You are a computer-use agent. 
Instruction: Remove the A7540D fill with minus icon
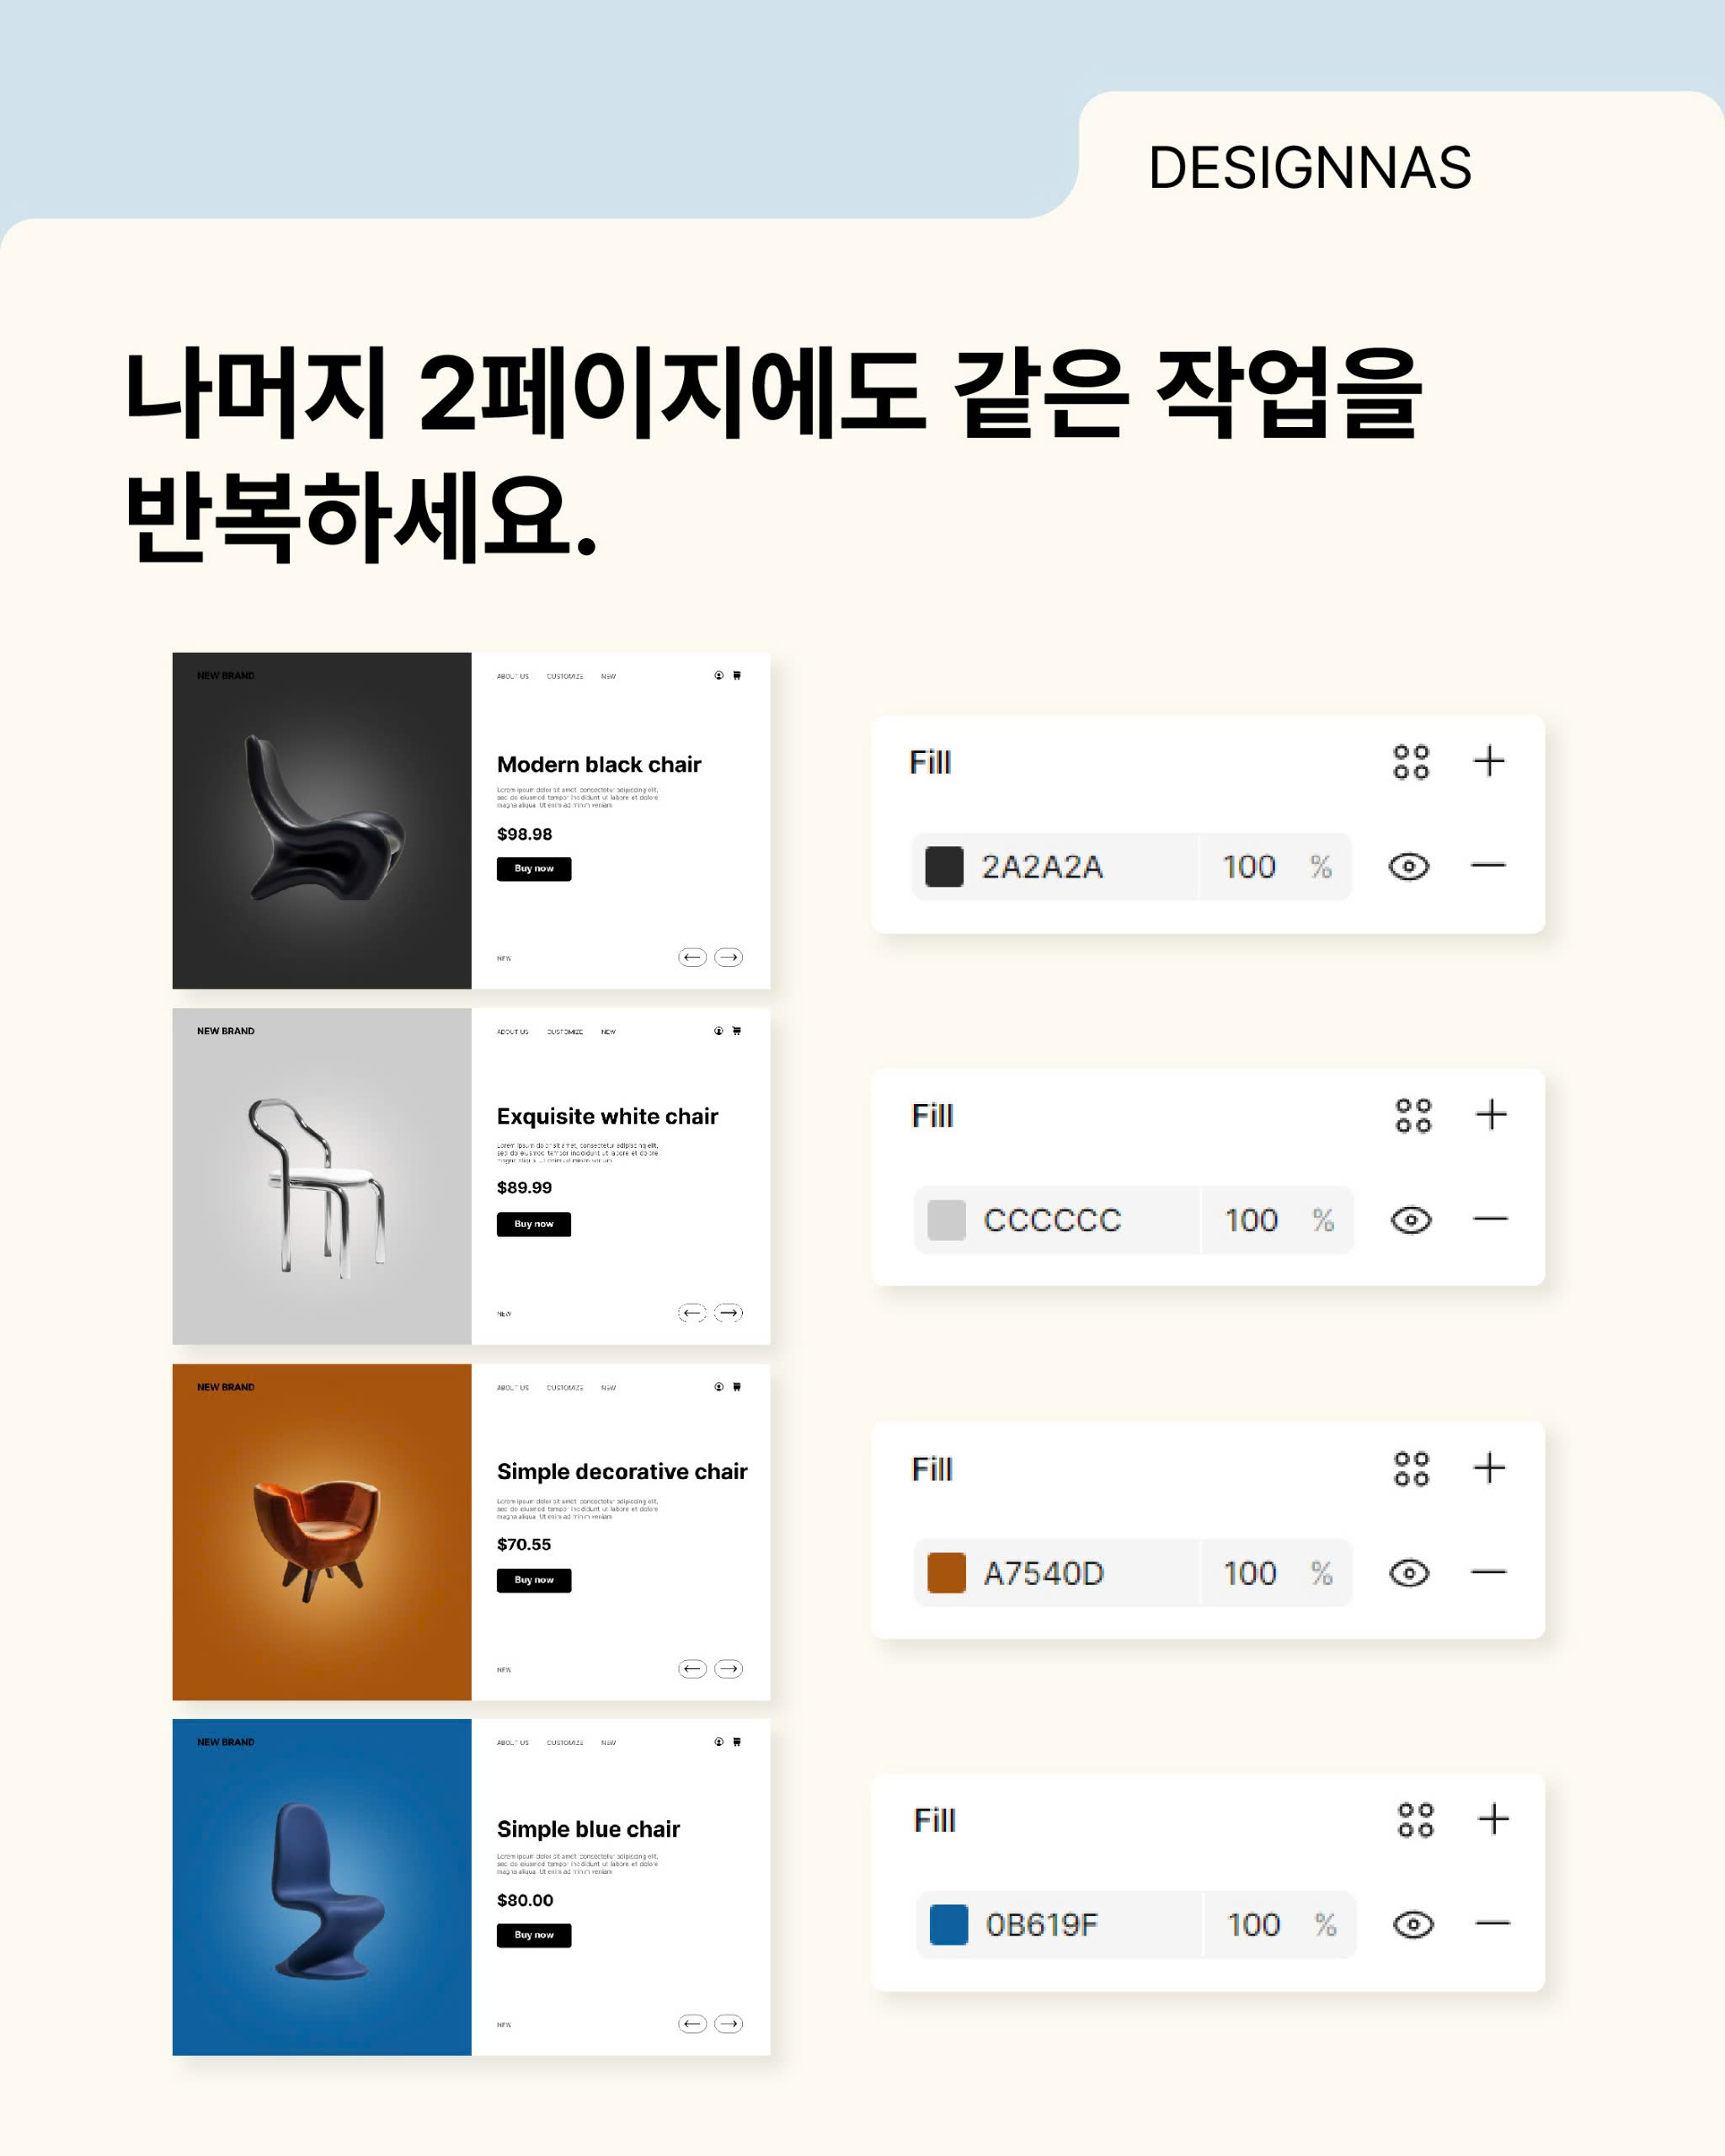coord(1488,1572)
